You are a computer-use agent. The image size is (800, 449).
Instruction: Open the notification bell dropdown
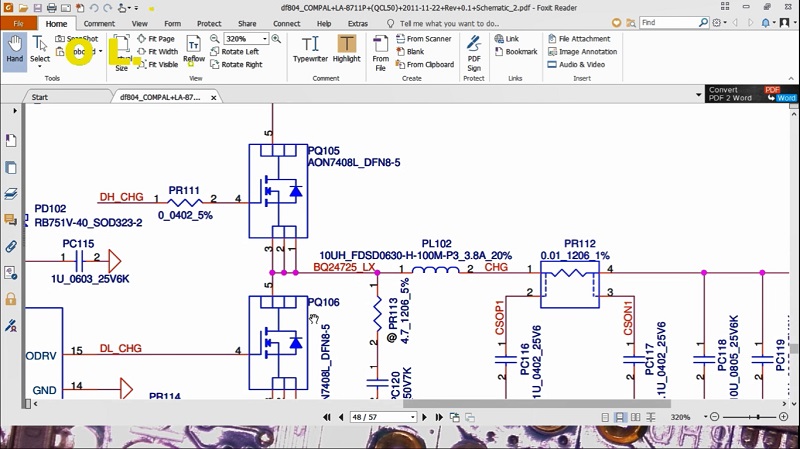(768, 23)
